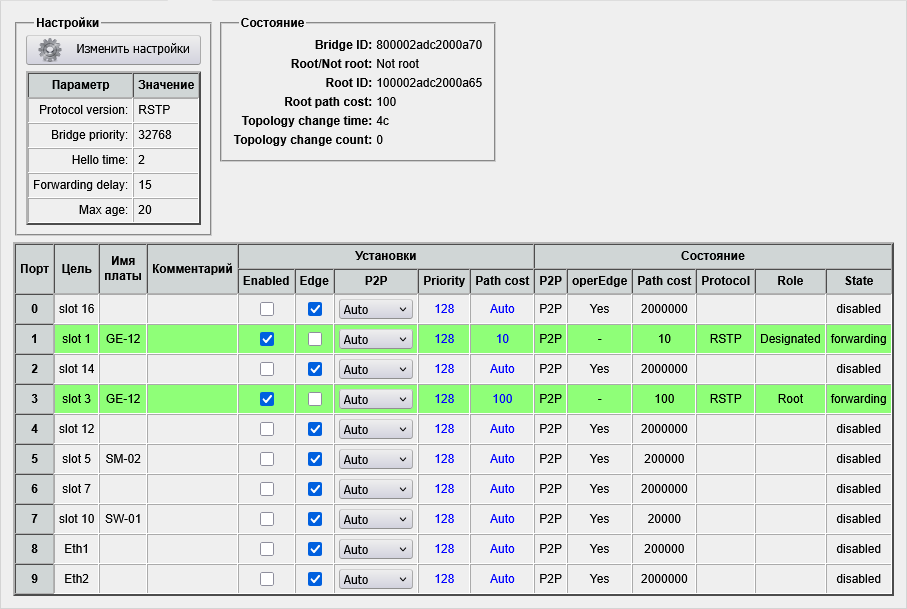Click the Параметр header in settings table
907x609 pixels.
(x=80, y=86)
